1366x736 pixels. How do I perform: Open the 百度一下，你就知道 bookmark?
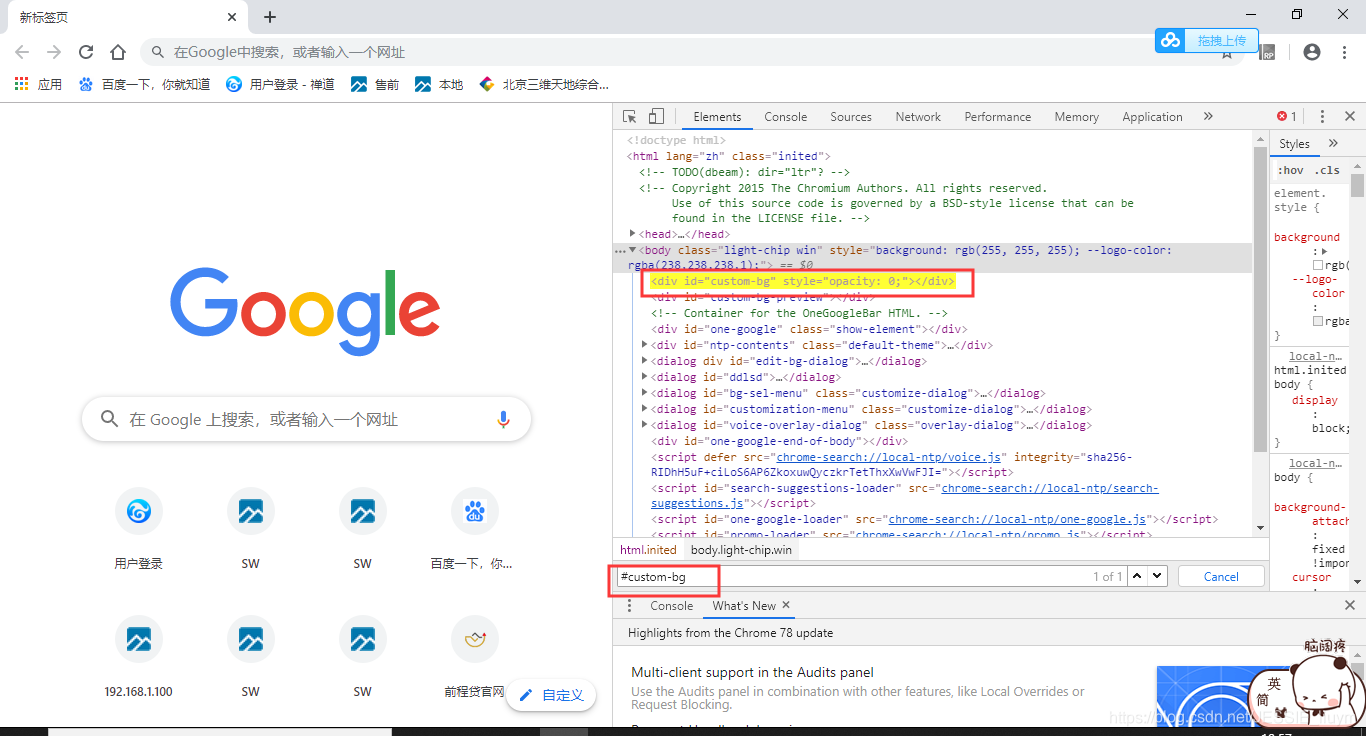(x=144, y=84)
